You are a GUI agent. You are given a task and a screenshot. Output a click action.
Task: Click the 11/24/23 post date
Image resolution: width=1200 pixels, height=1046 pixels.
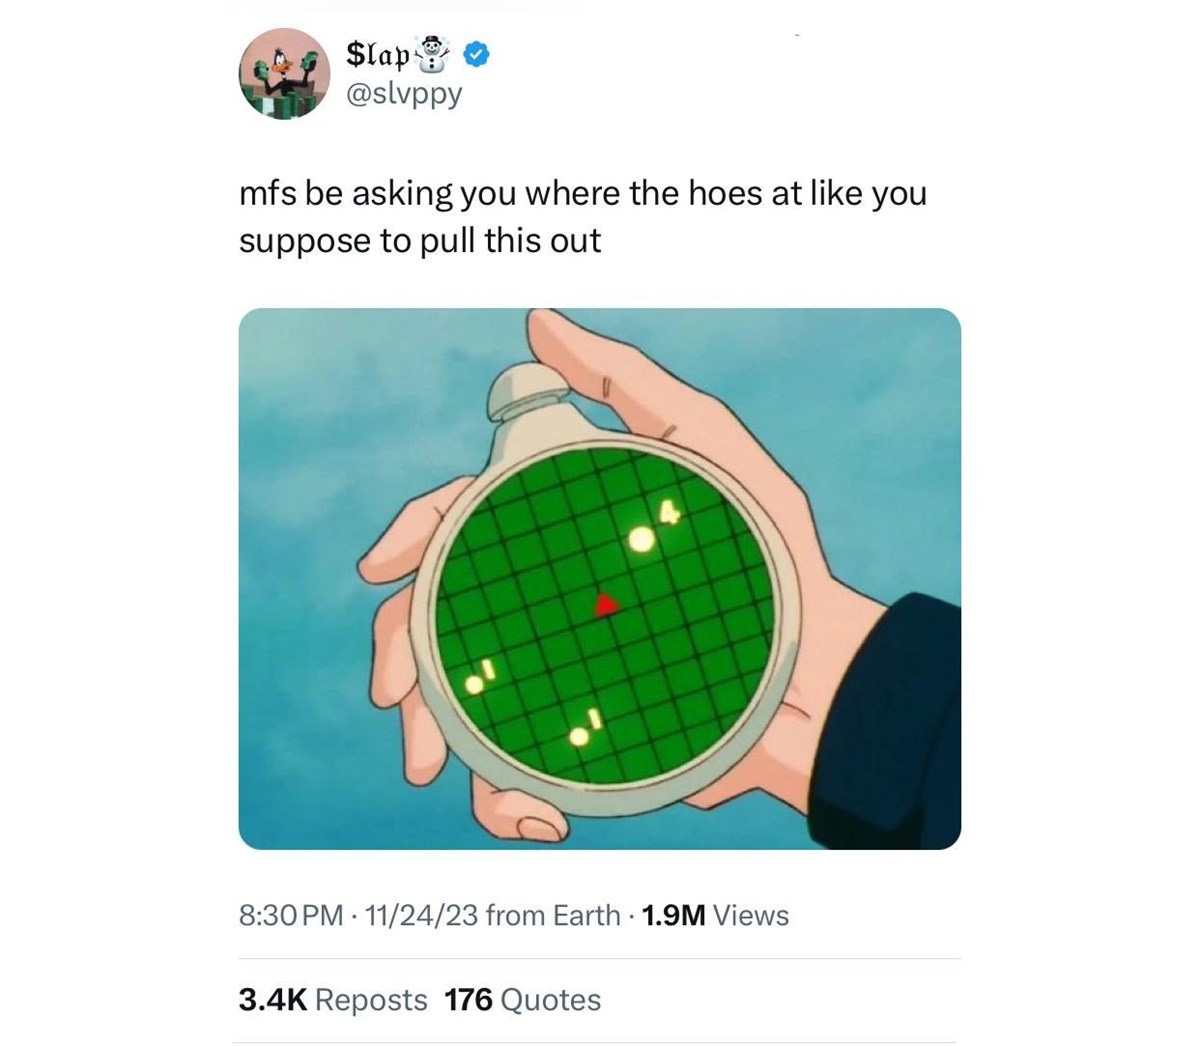(x=421, y=915)
